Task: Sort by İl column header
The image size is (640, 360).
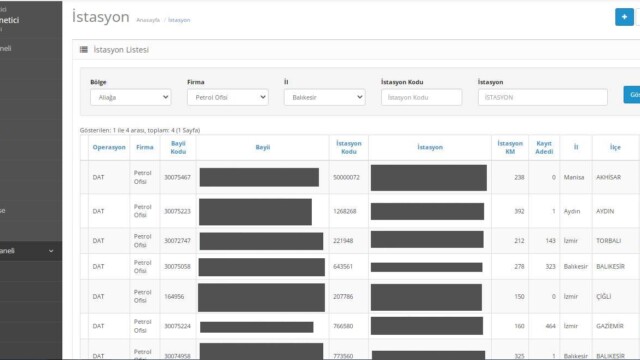Action: click(x=576, y=147)
